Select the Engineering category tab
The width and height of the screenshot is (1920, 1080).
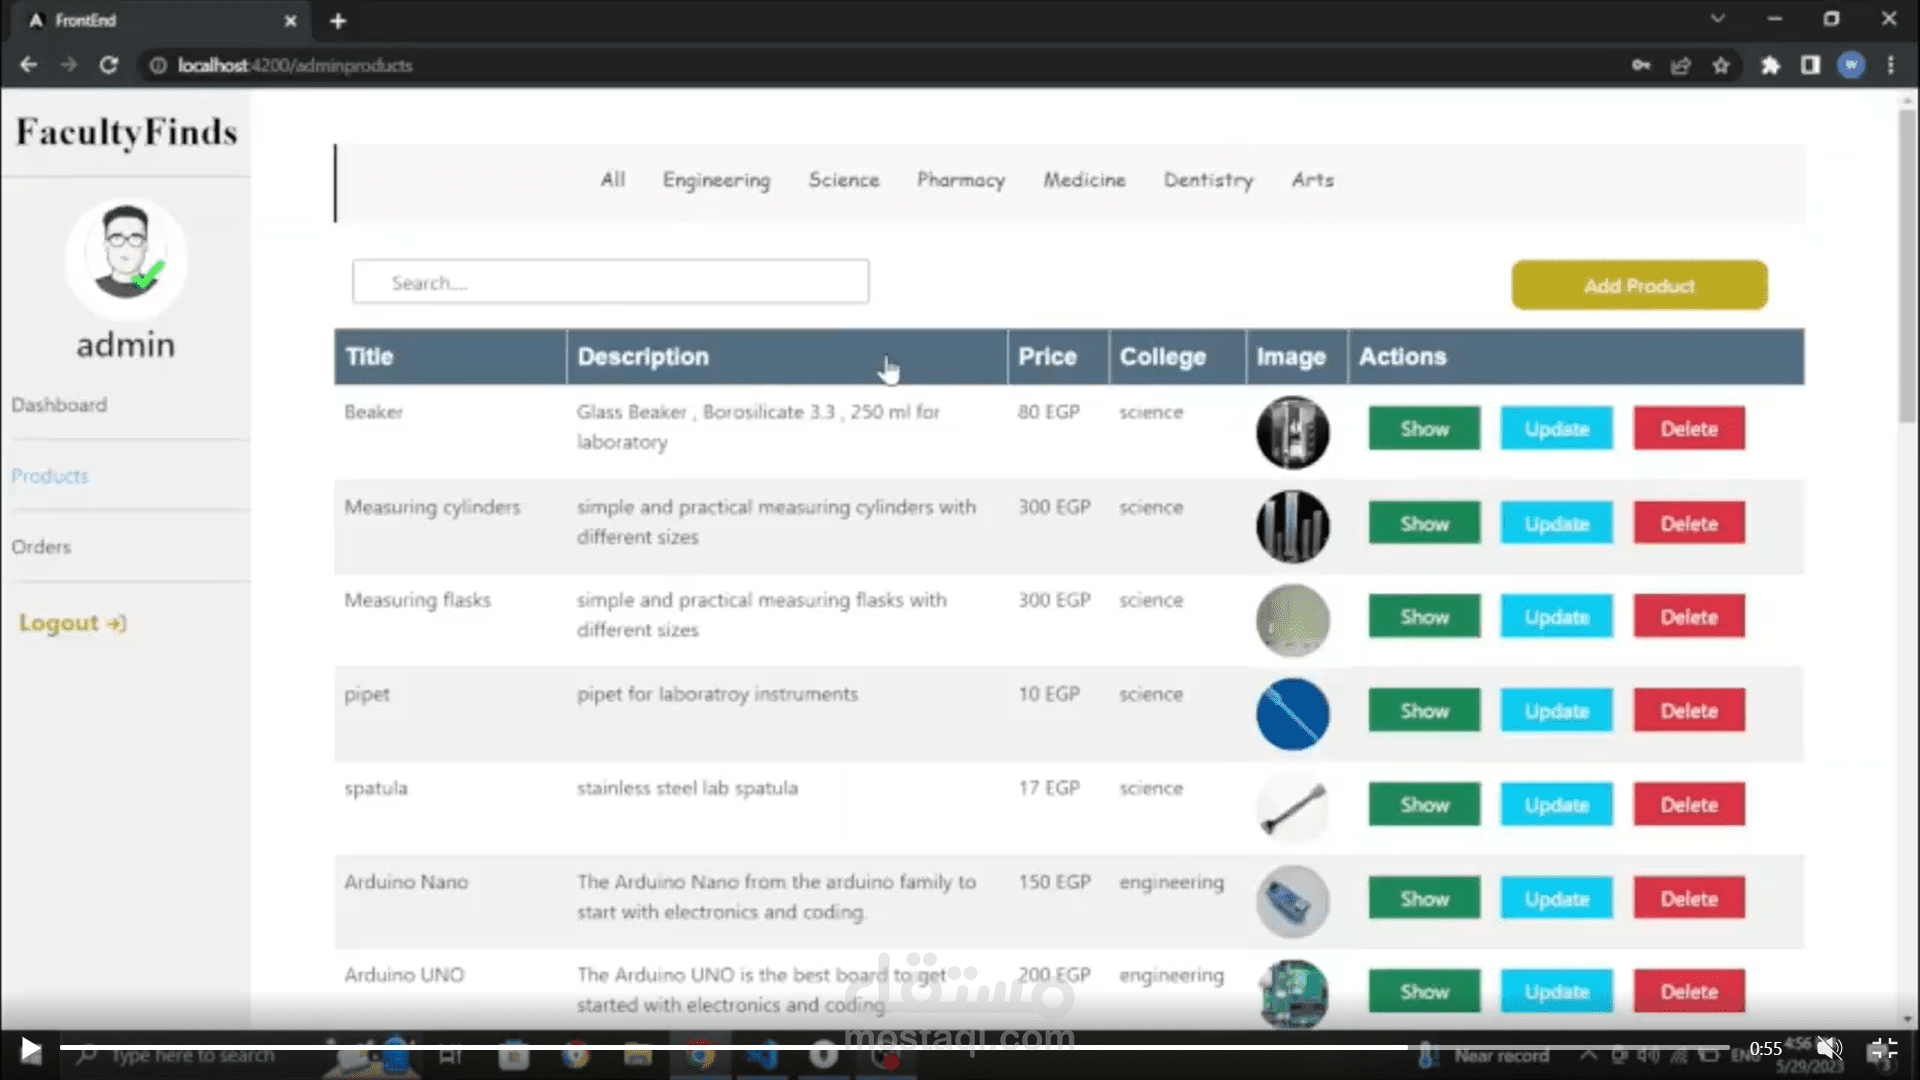click(x=716, y=180)
